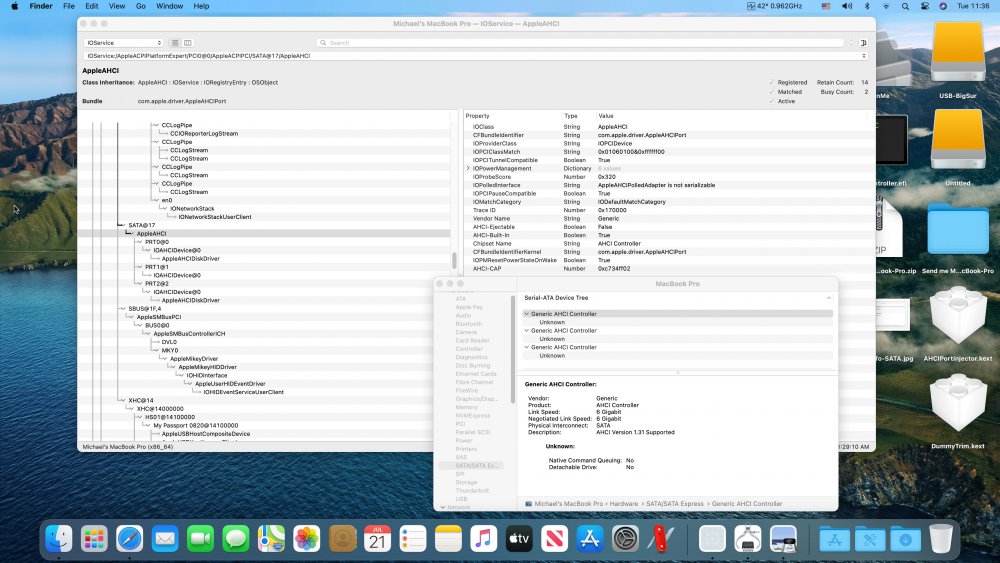The image size is (1000, 563).
Task: Click Hardware in System Information path bar
Action: [x=624, y=504]
